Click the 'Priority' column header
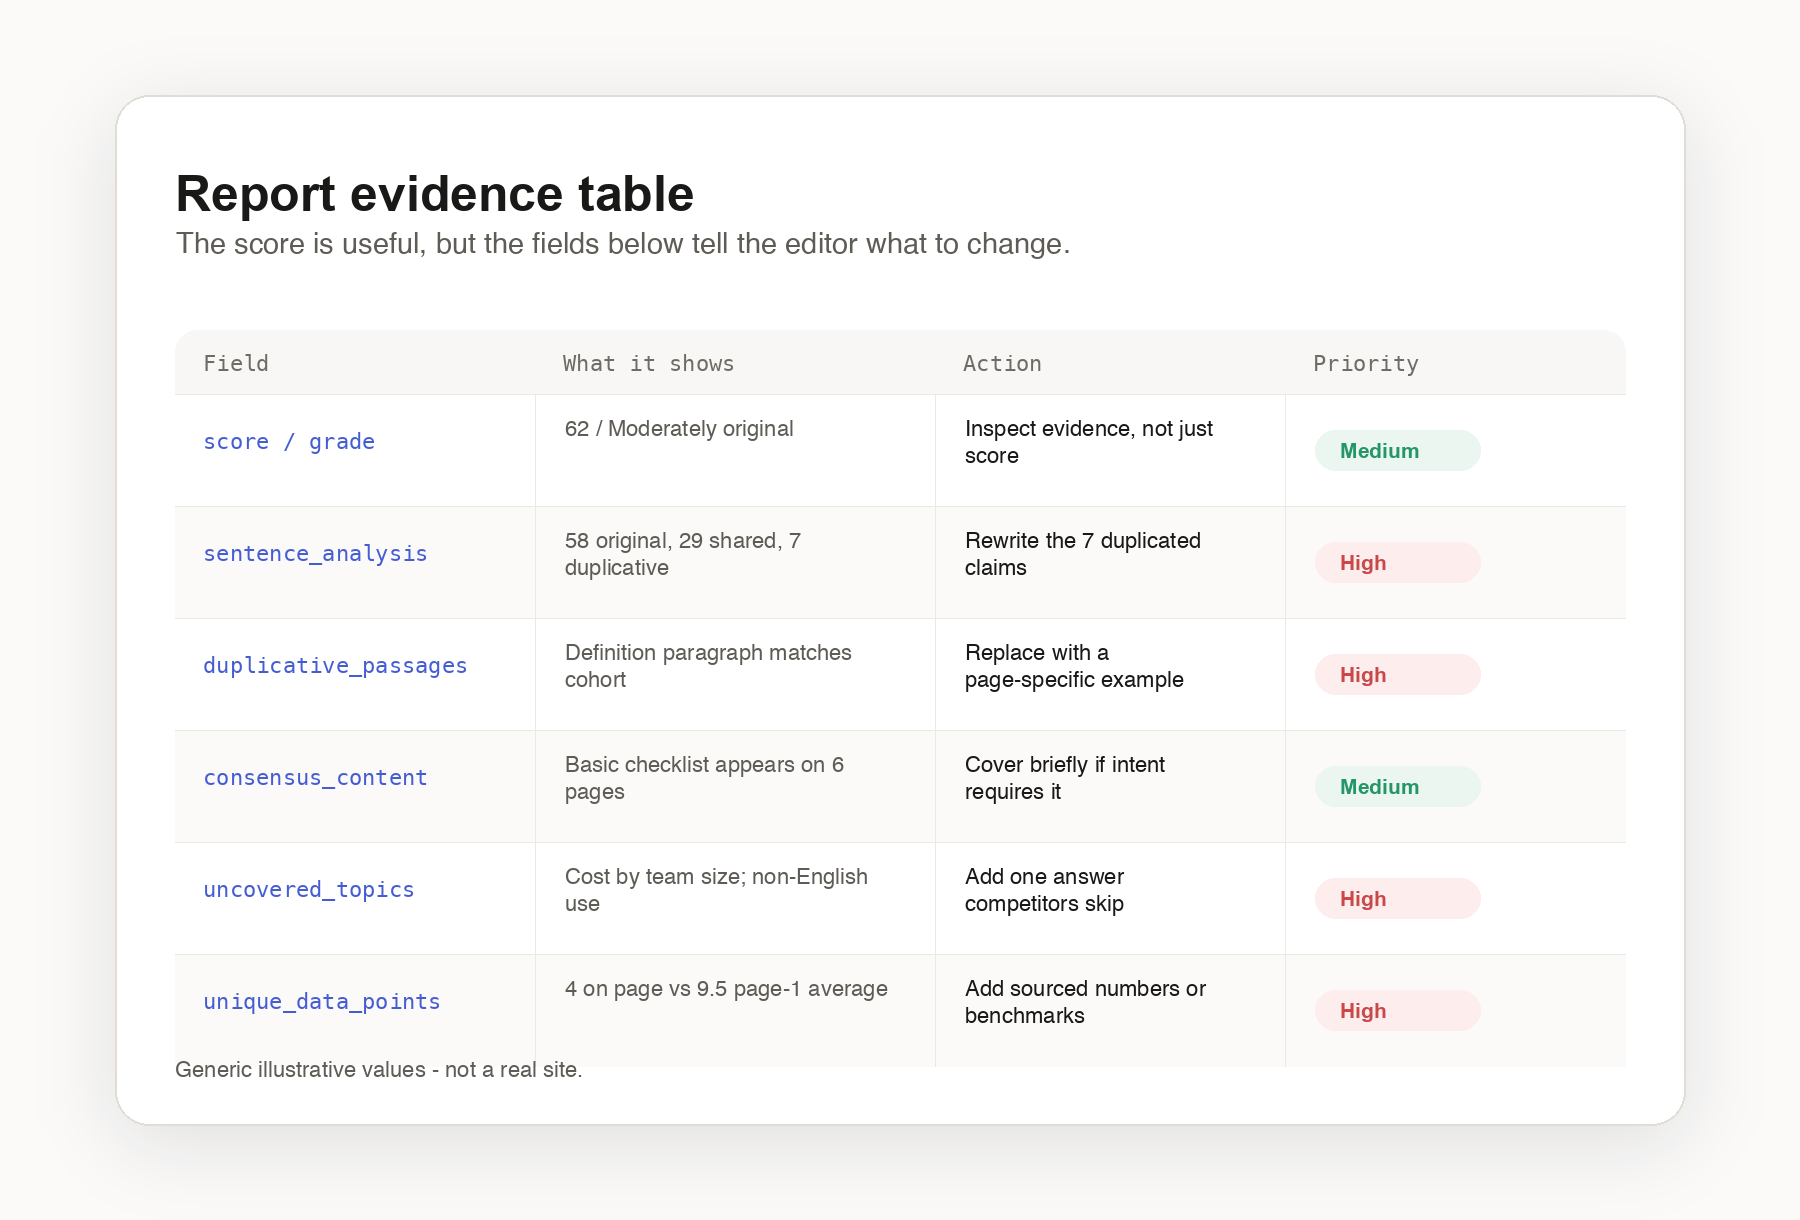1800x1220 pixels. 1365,363
